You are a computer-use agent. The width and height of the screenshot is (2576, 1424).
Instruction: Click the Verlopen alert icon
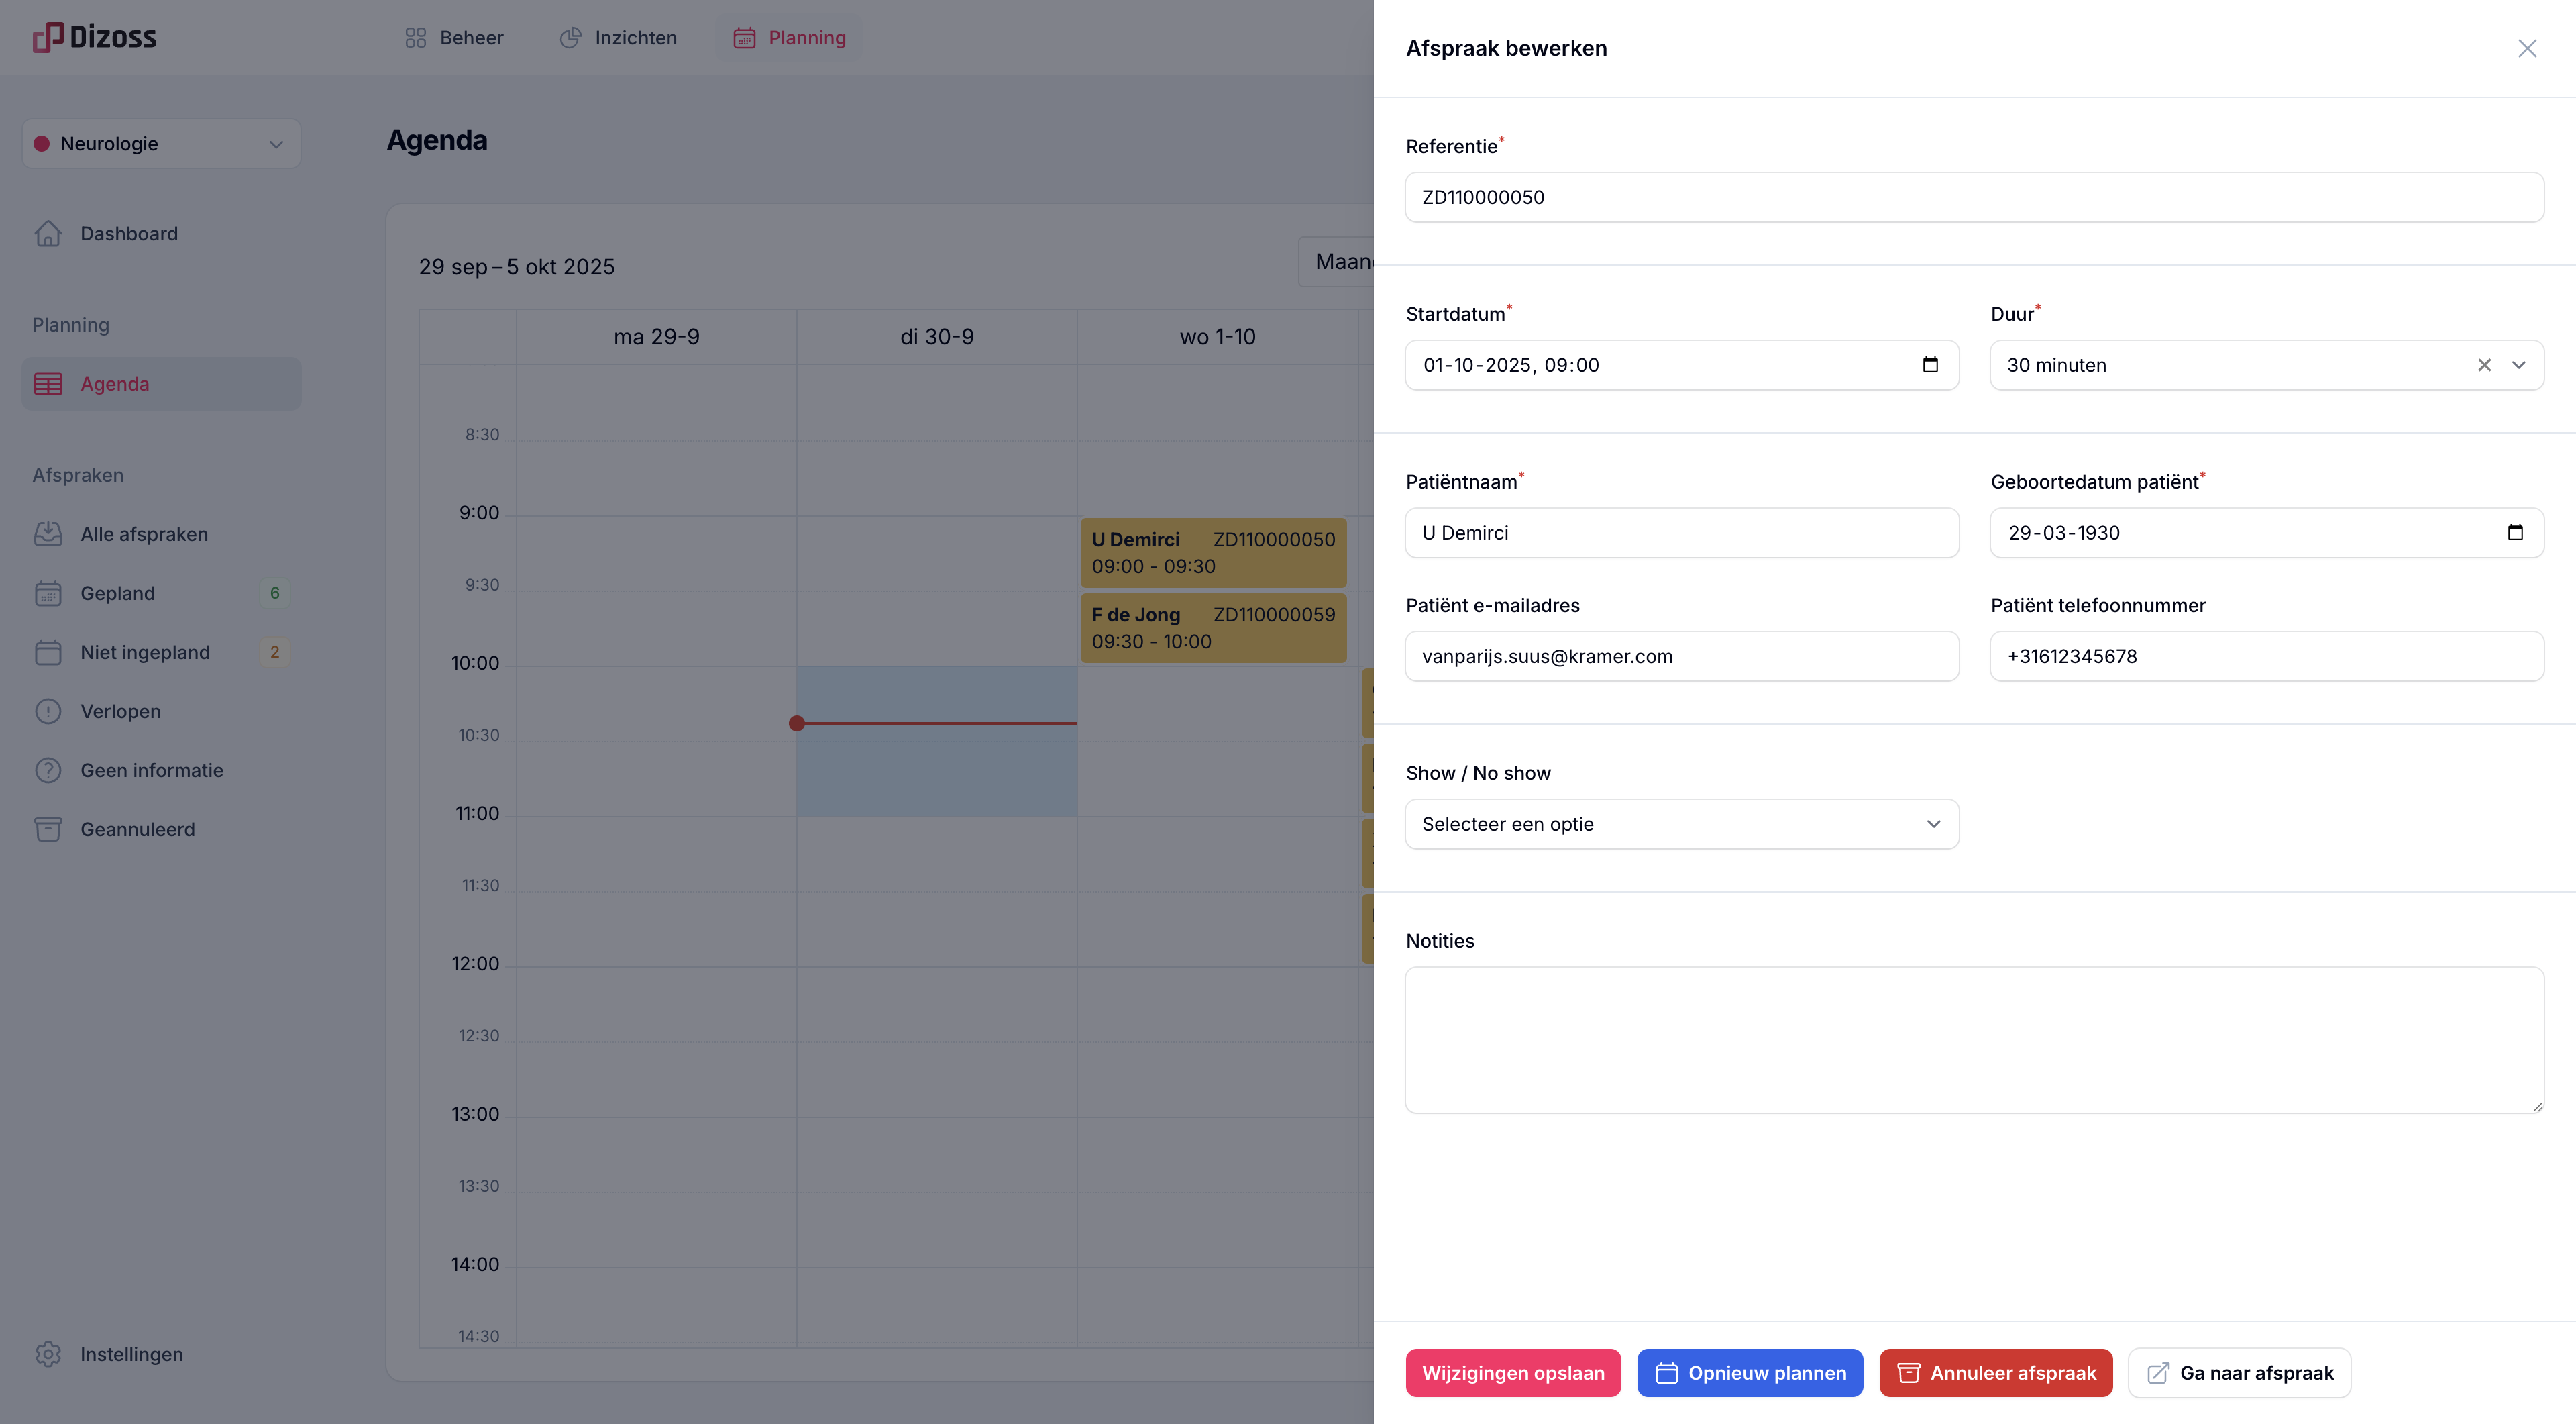(48, 711)
